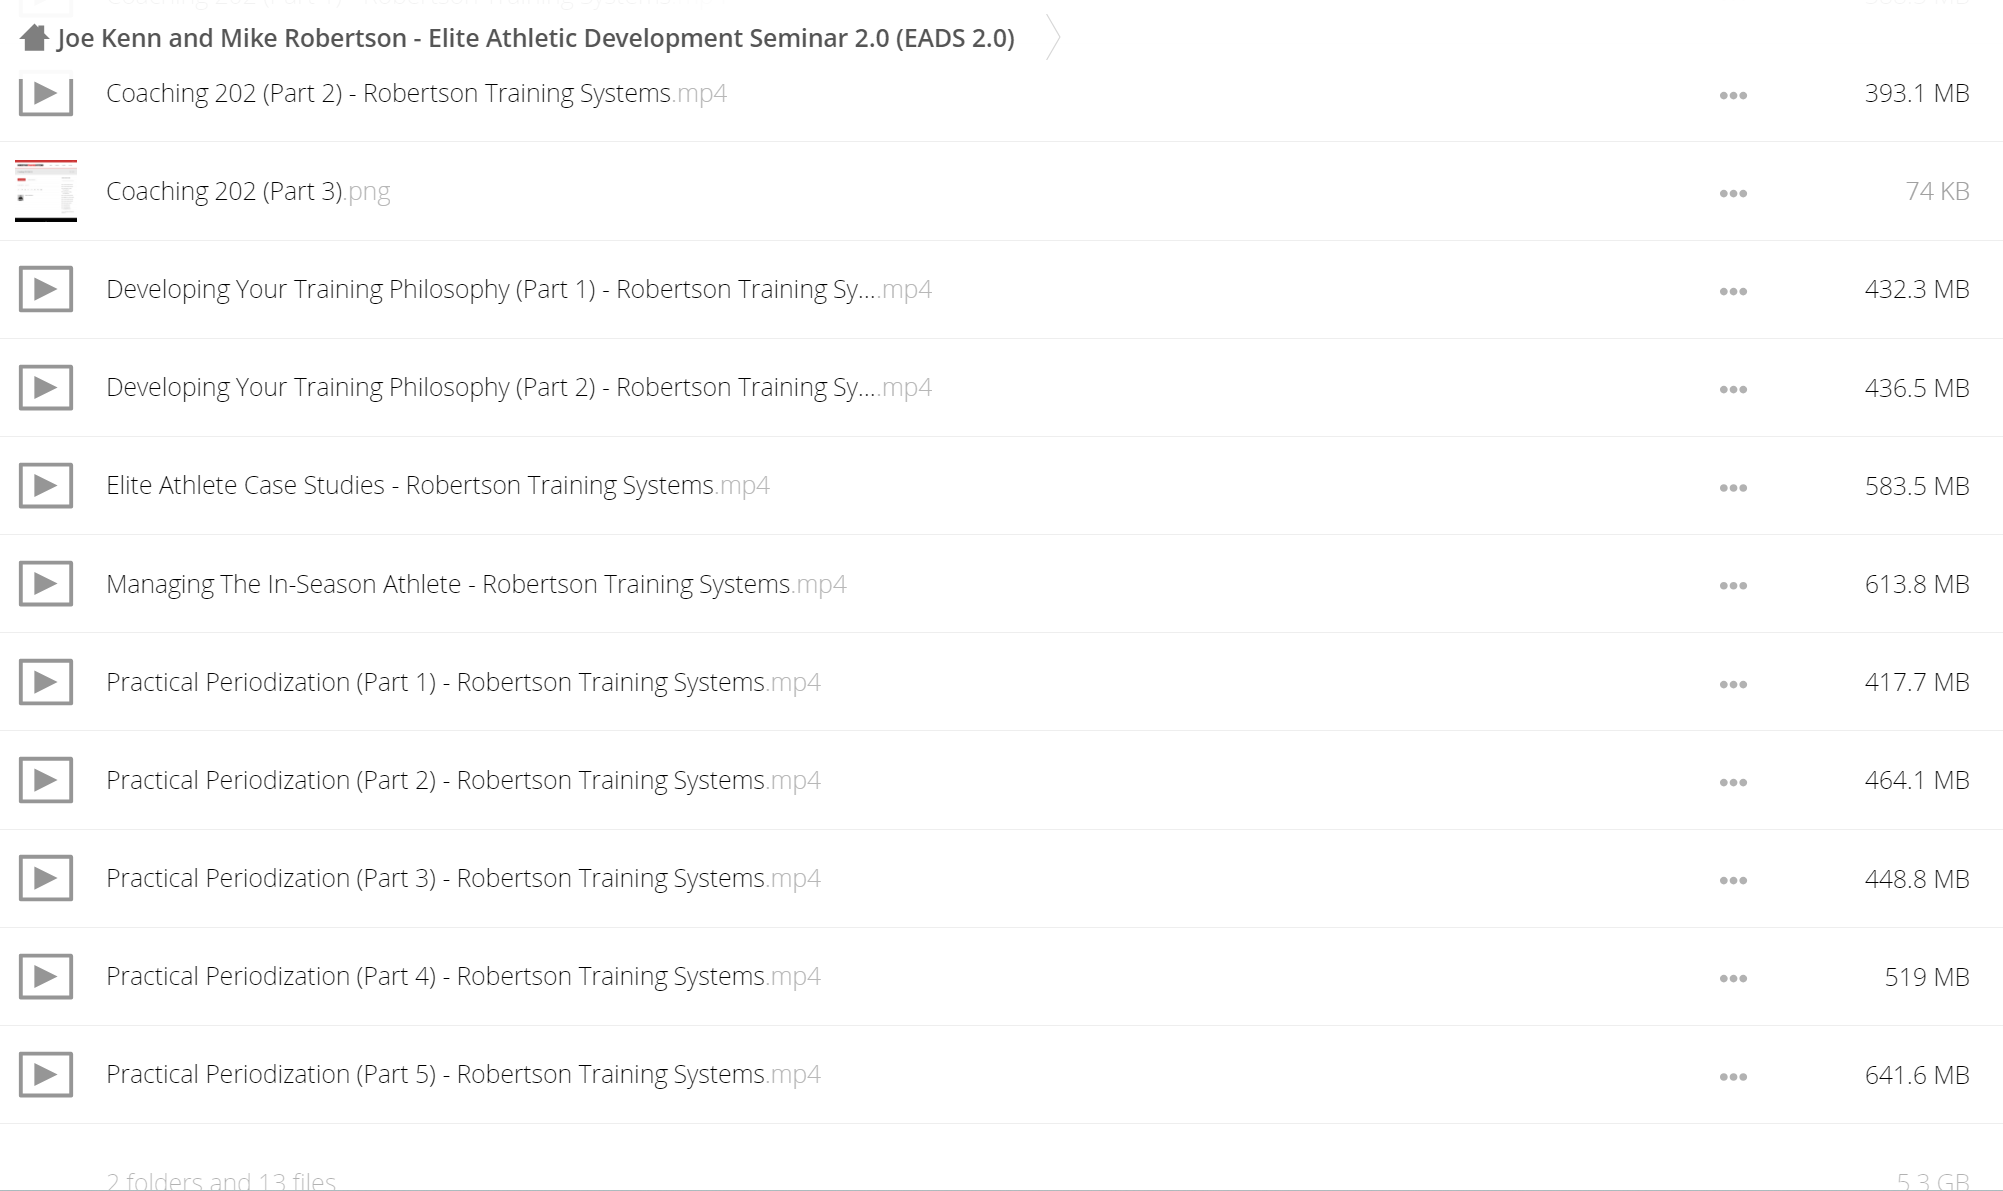This screenshot has width=2003, height=1191.
Task: Open more options for Practical Periodization (Part 5)
Action: (x=1733, y=1077)
